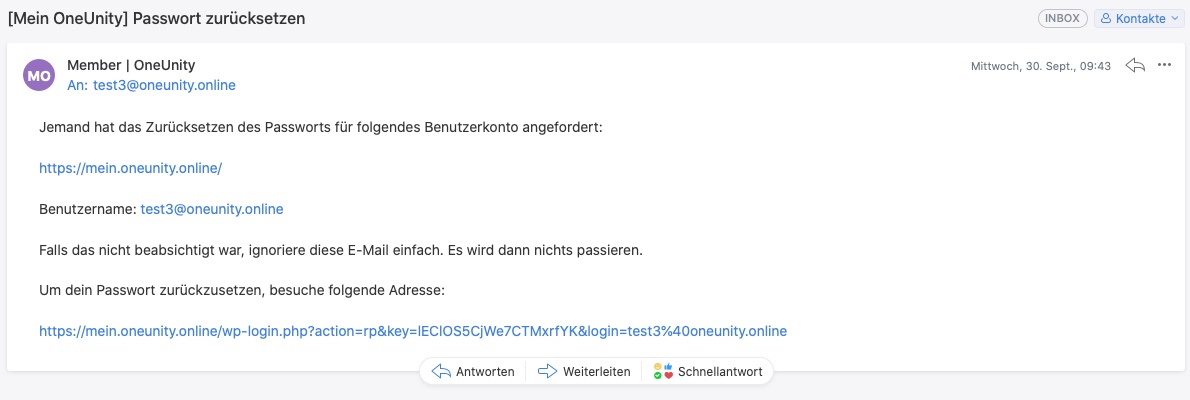Click the purple MO sender avatar
This screenshot has width=1190, height=400.
(x=39, y=75)
